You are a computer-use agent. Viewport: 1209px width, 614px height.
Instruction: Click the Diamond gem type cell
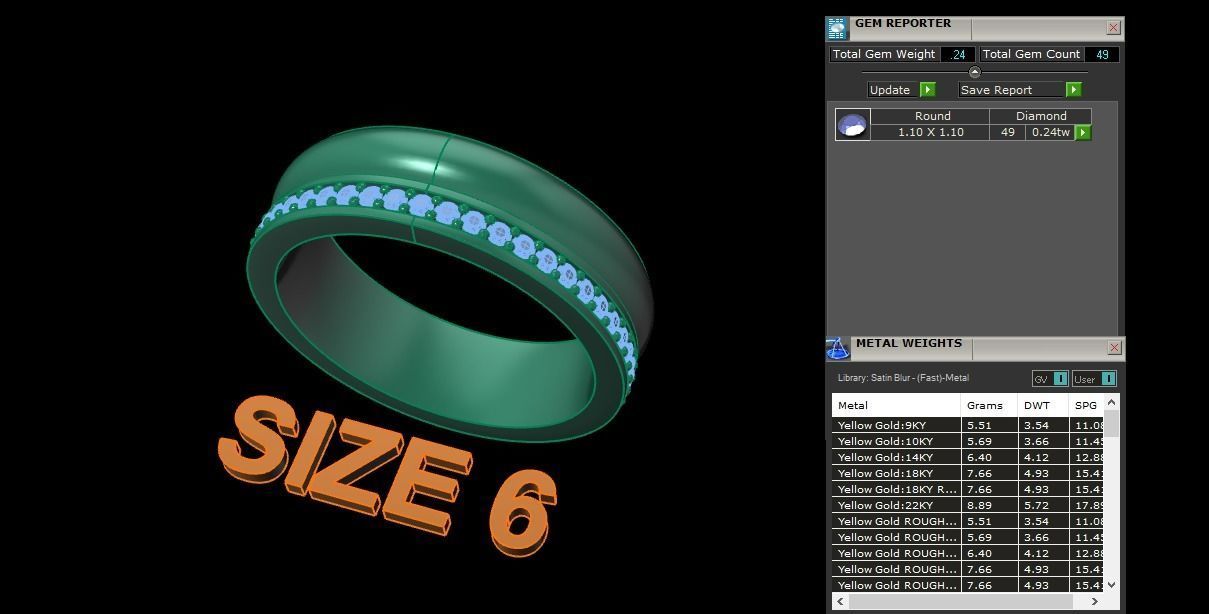click(1040, 116)
